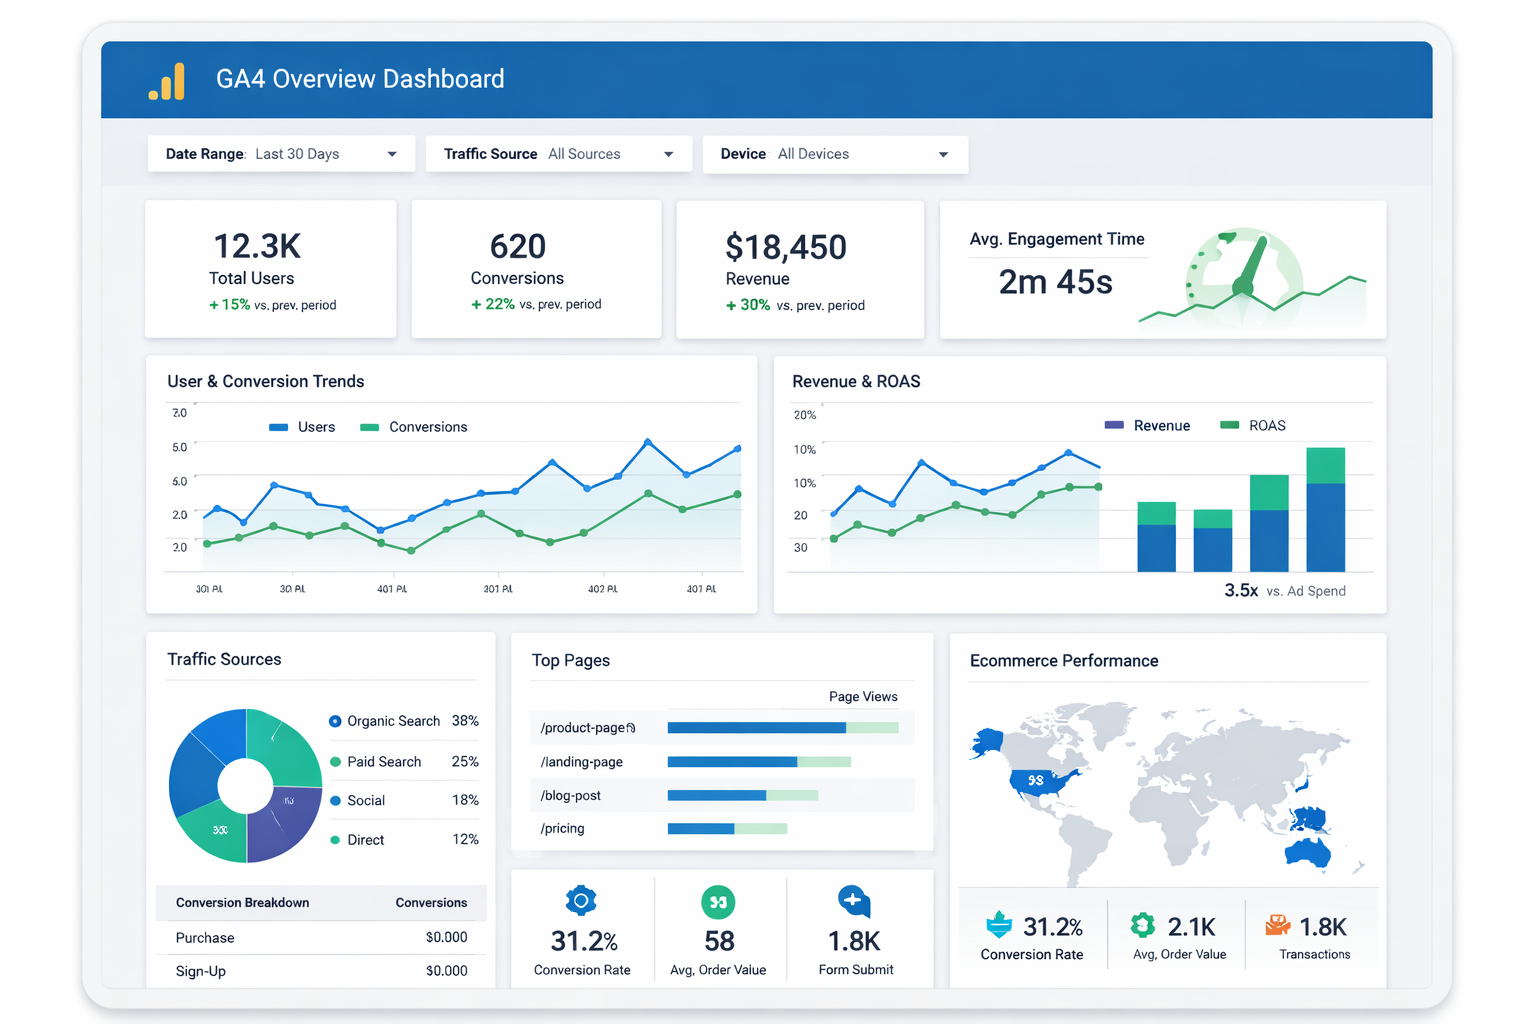Open the Device filter dropdown

pyautogui.click(x=835, y=154)
